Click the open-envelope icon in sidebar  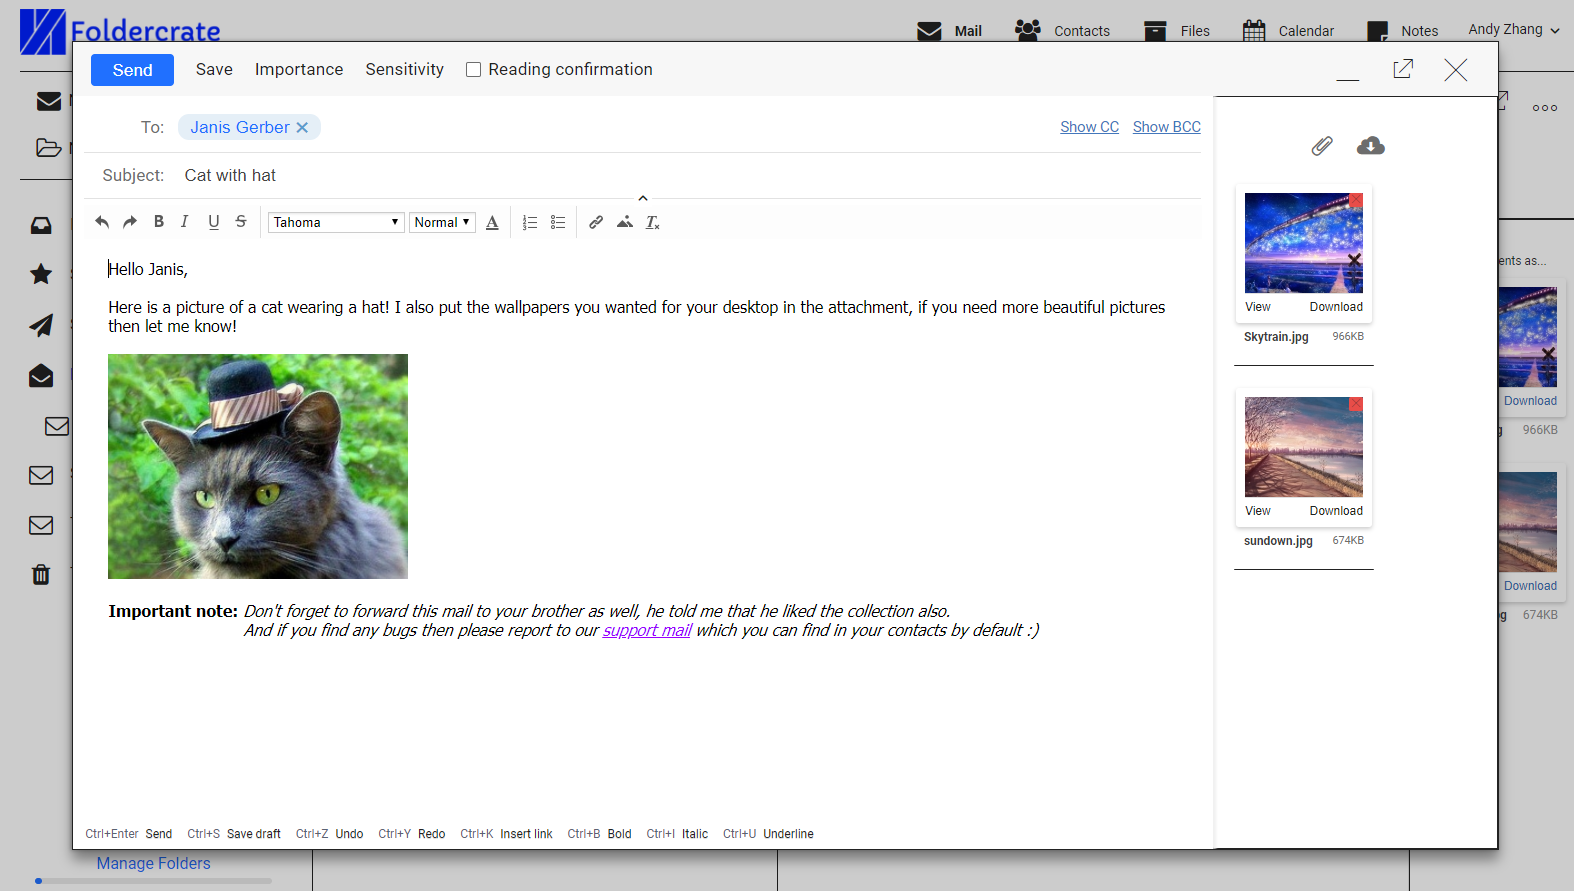pyautogui.click(x=41, y=375)
